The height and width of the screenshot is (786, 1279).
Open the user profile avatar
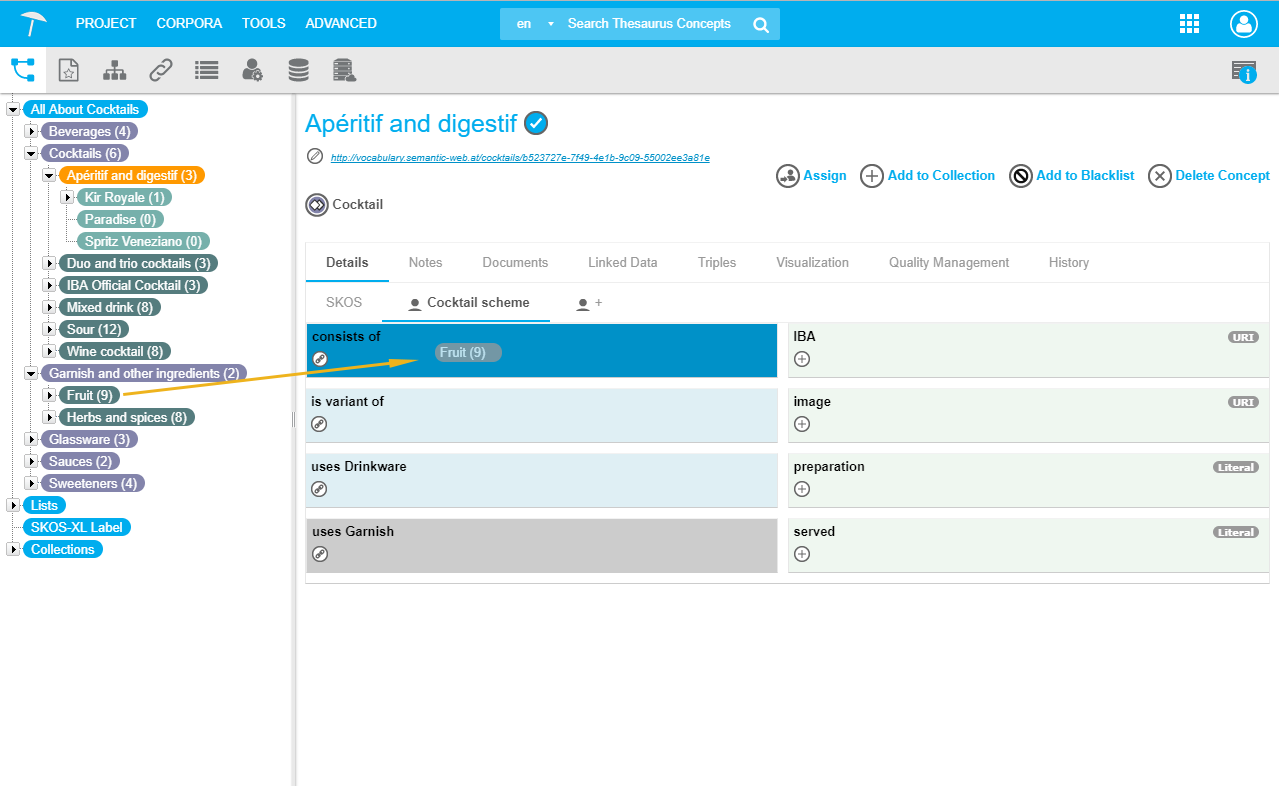pos(1244,24)
